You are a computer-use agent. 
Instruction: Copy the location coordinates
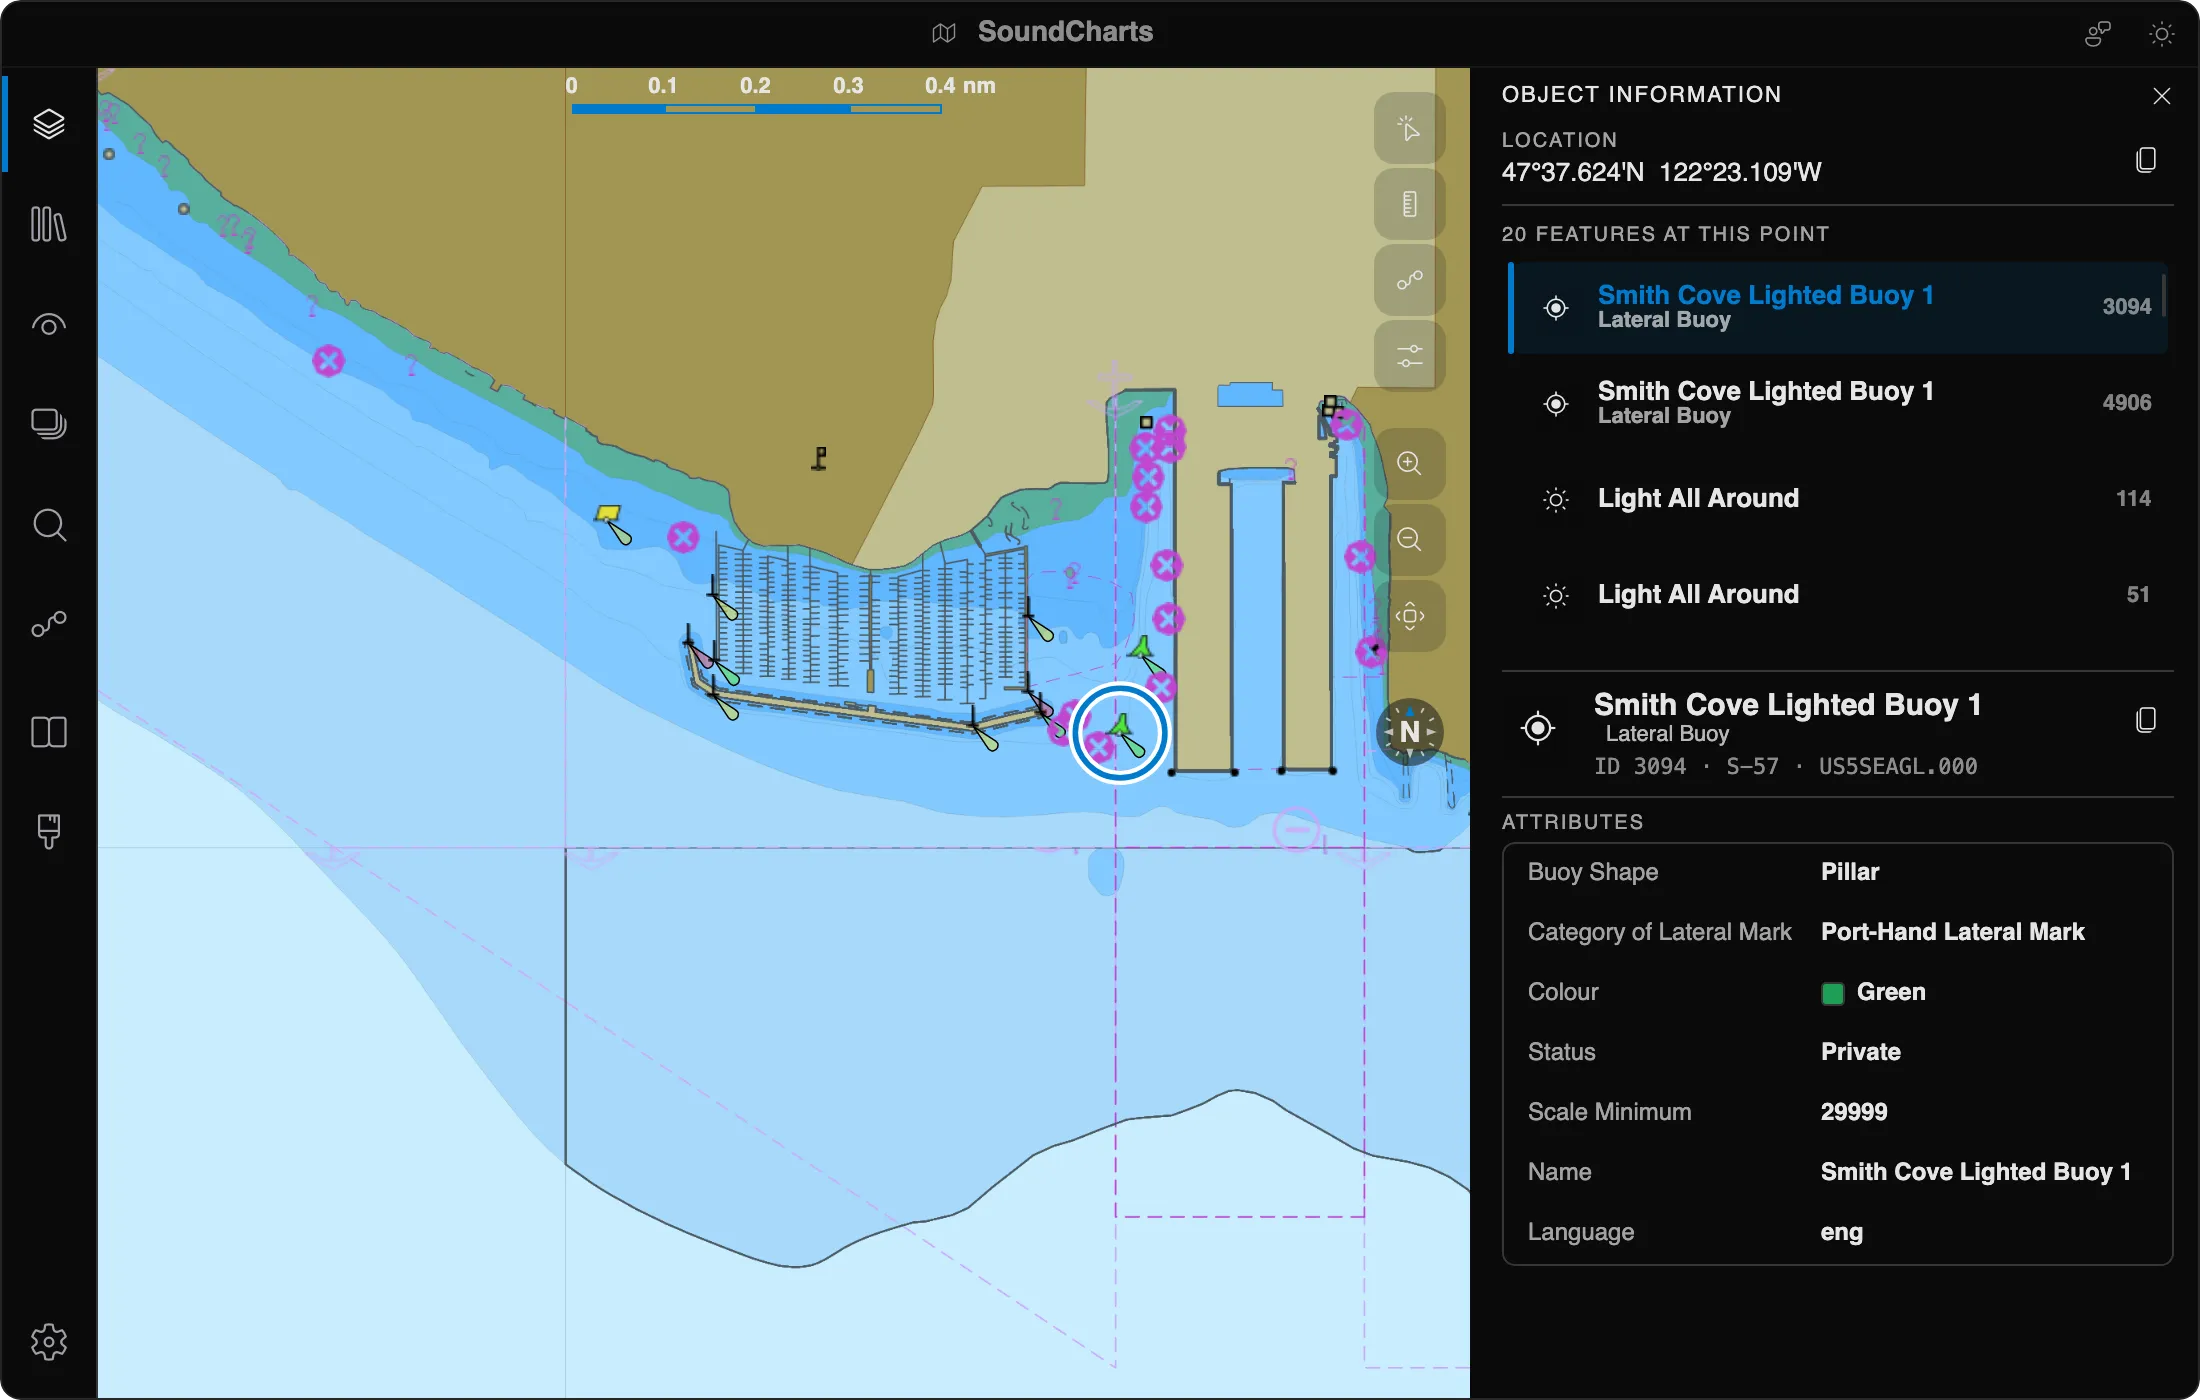pos(2145,160)
